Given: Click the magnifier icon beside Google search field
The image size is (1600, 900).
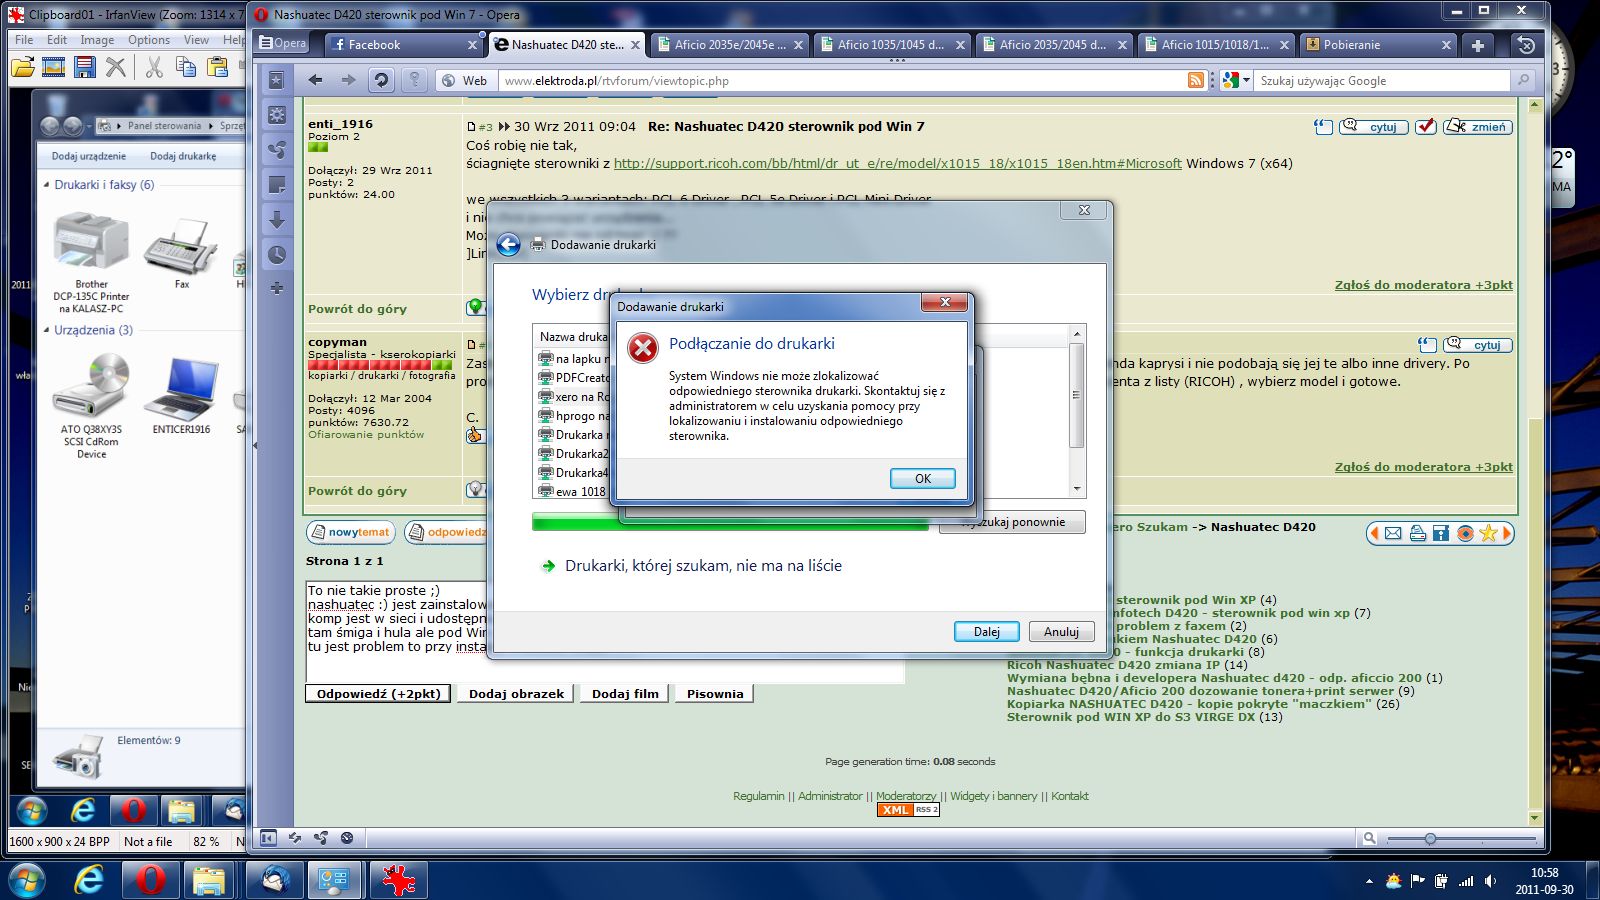Looking at the screenshot, I should tap(1523, 80).
